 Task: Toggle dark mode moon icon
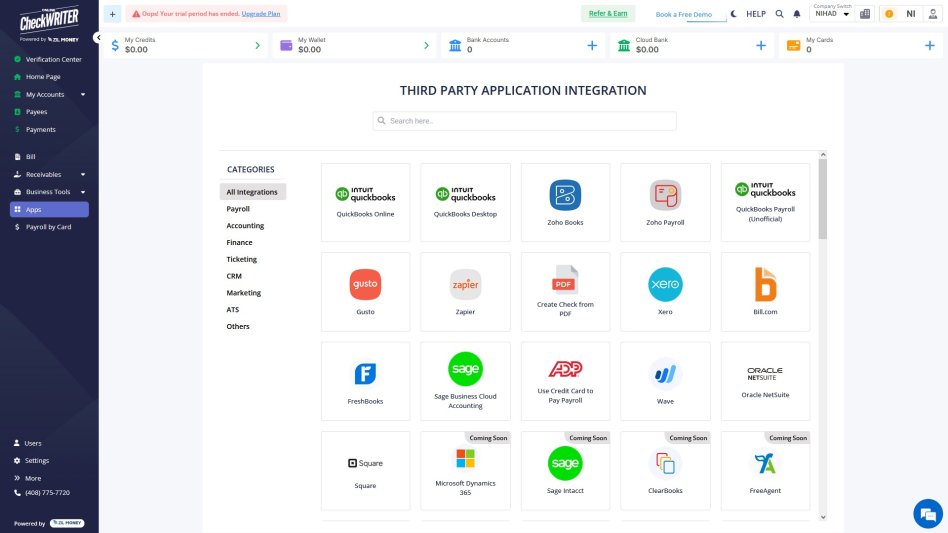(733, 14)
